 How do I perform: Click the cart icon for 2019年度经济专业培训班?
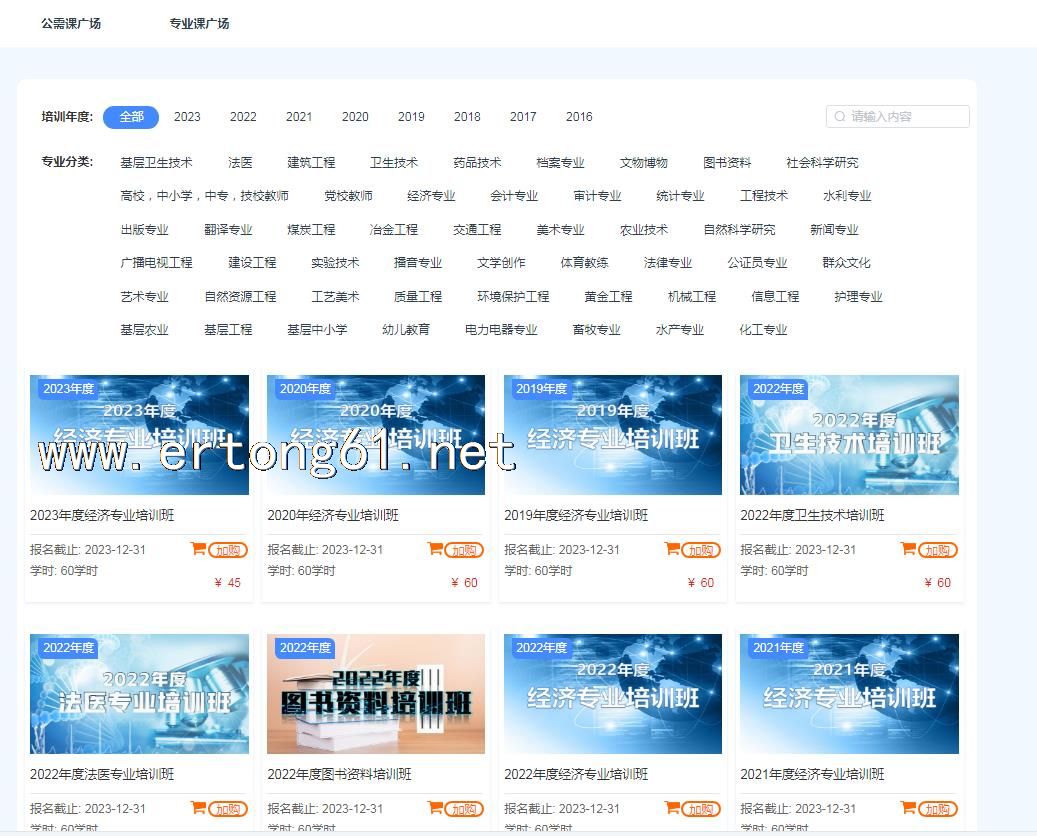point(672,549)
